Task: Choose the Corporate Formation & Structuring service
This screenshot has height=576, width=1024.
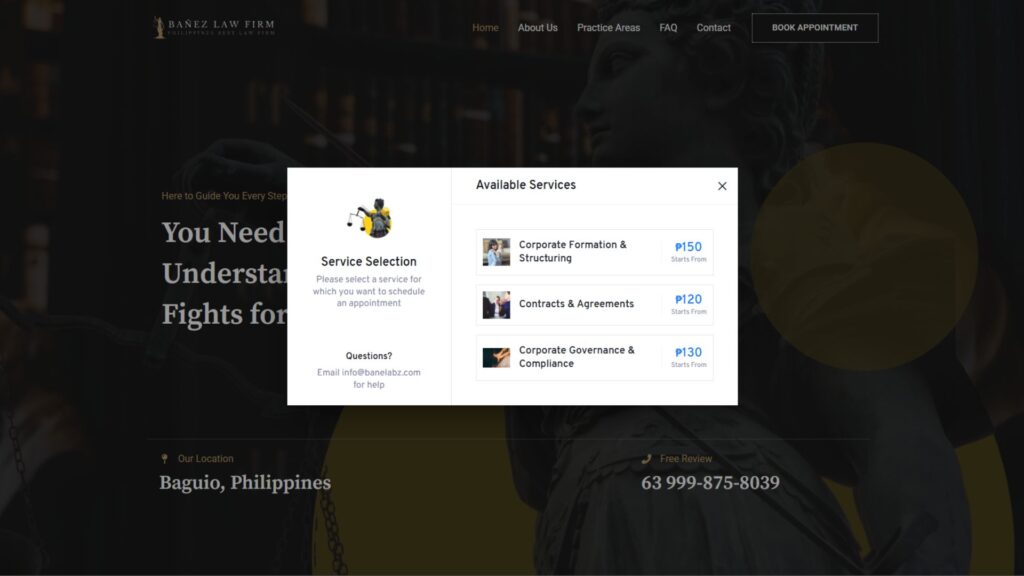Action: click(594, 252)
